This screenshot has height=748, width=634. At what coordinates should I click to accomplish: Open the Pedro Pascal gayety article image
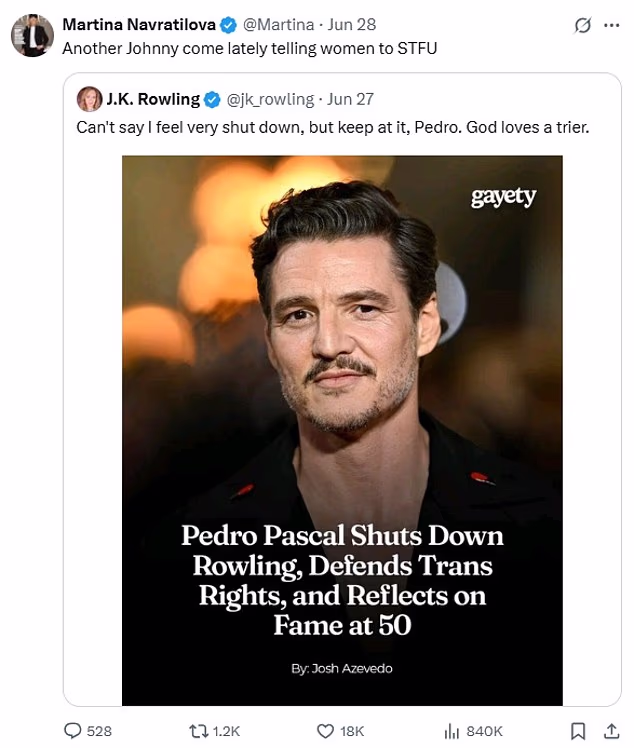click(x=342, y=430)
